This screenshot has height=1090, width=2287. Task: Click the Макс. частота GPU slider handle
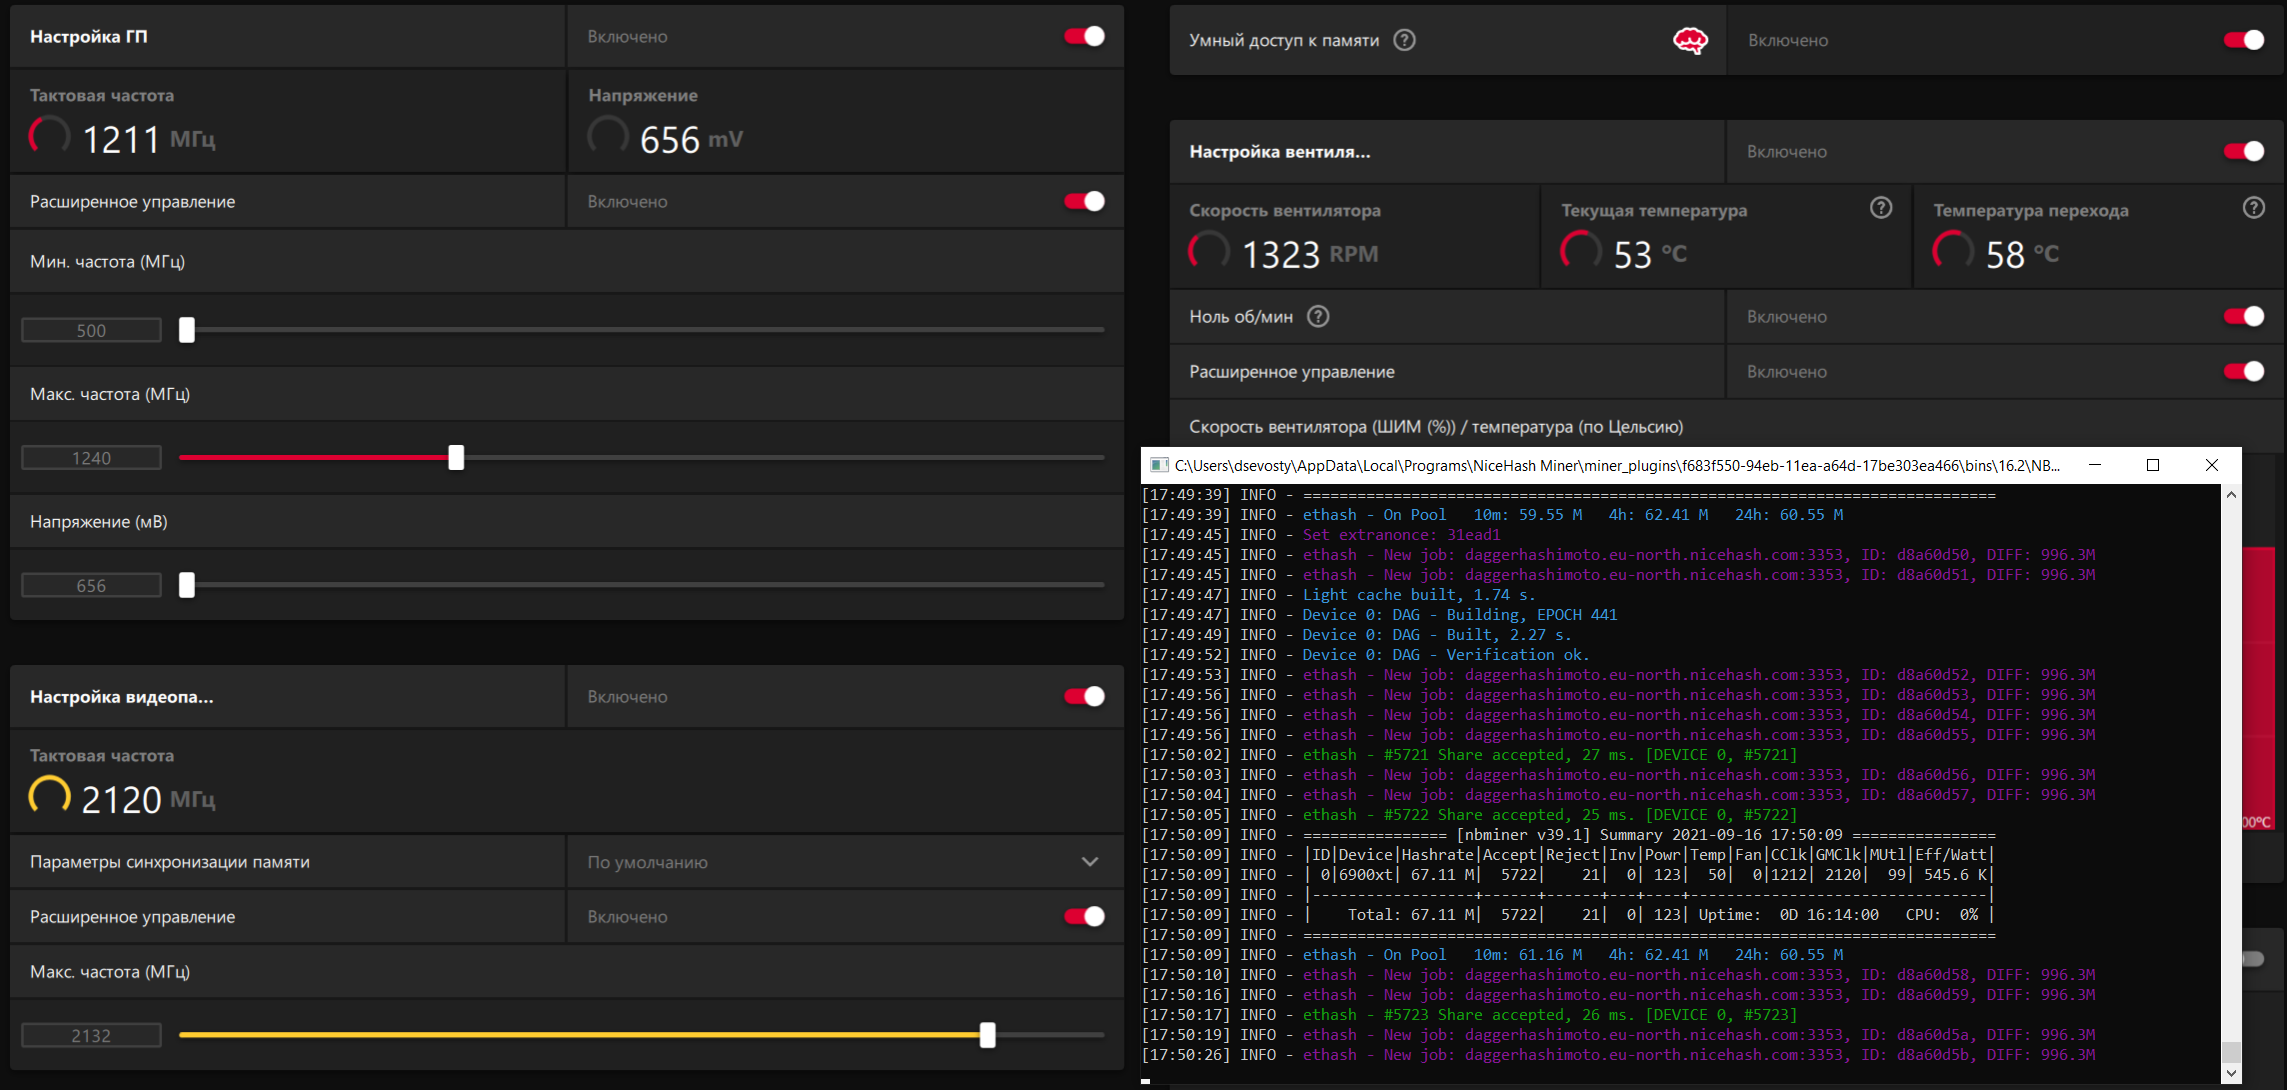[x=456, y=458]
